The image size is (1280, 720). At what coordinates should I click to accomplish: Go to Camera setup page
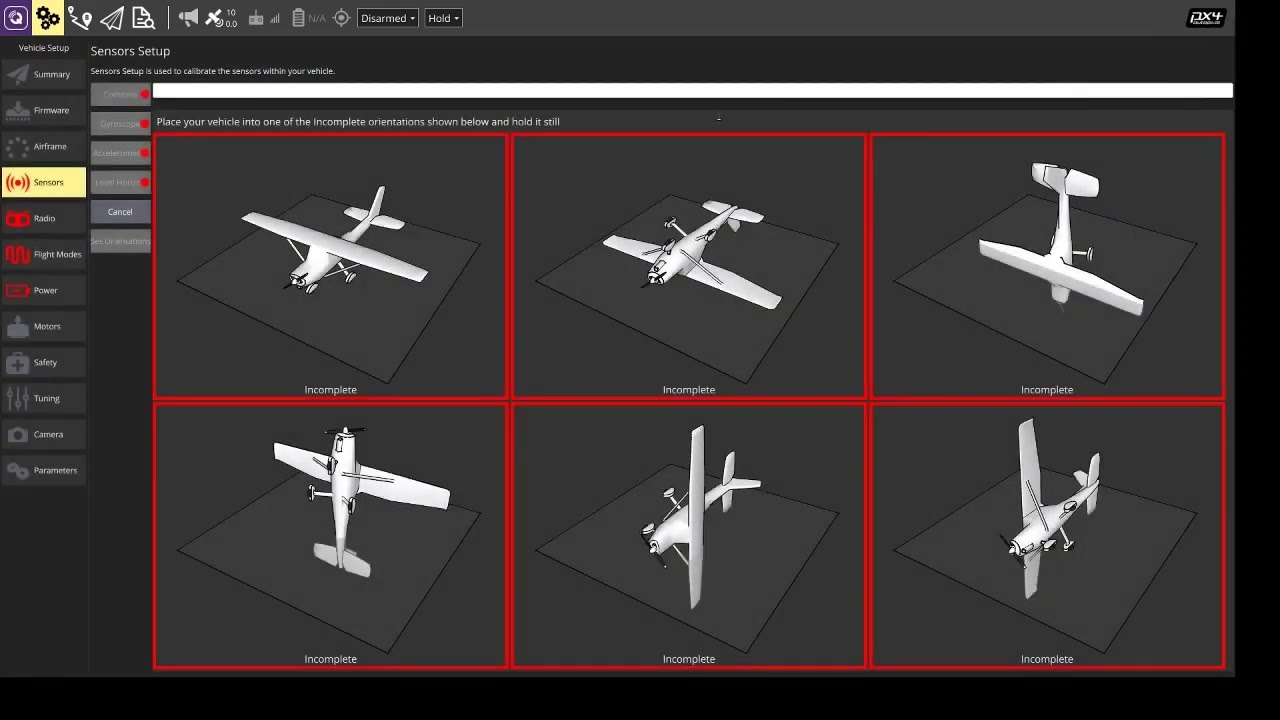[x=43, y=434]
